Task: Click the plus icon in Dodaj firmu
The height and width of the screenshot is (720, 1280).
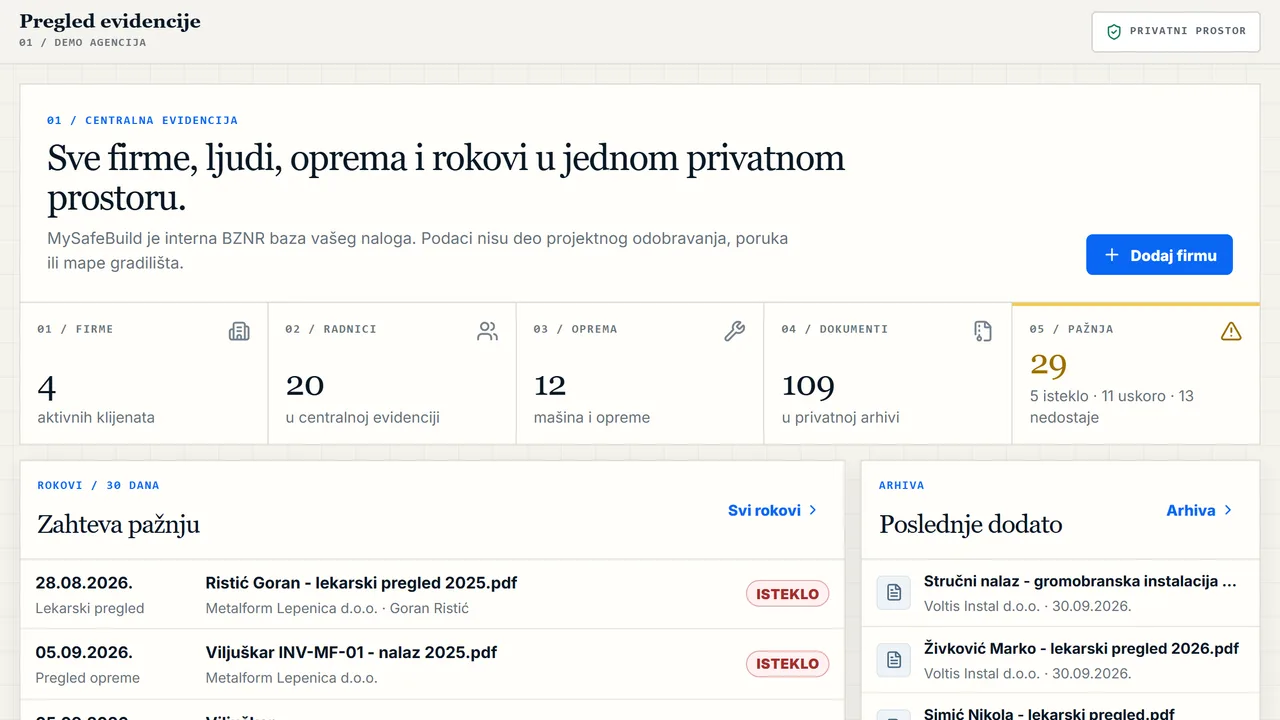Action: 1111,255
